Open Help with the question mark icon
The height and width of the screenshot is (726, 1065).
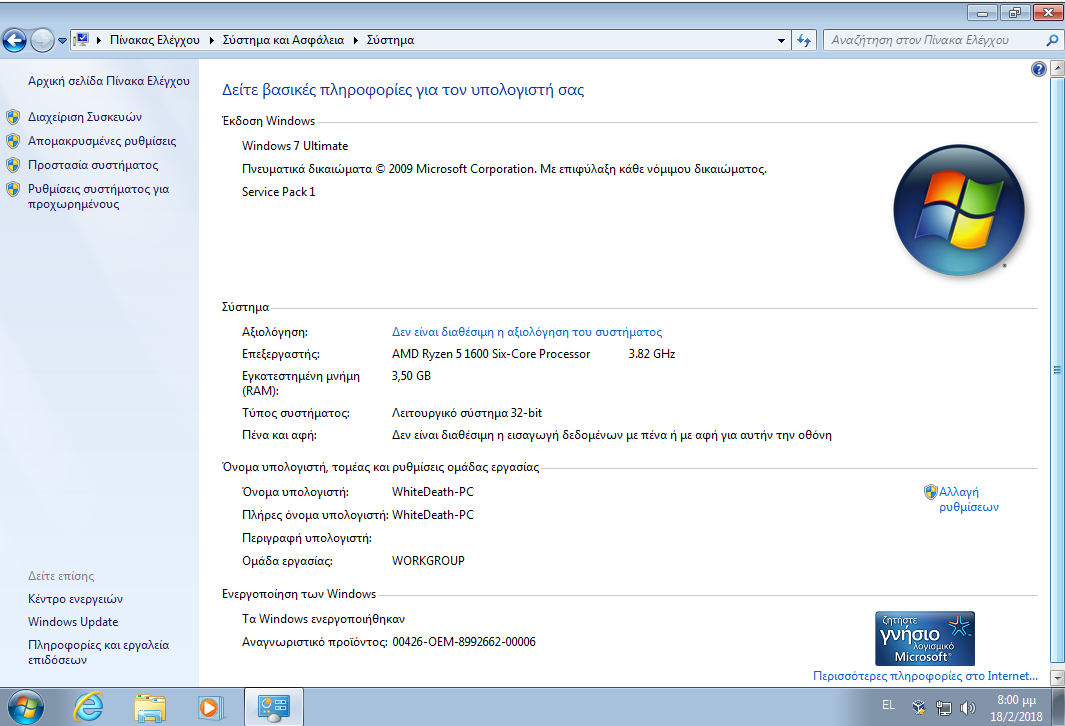pos(1039,69)
